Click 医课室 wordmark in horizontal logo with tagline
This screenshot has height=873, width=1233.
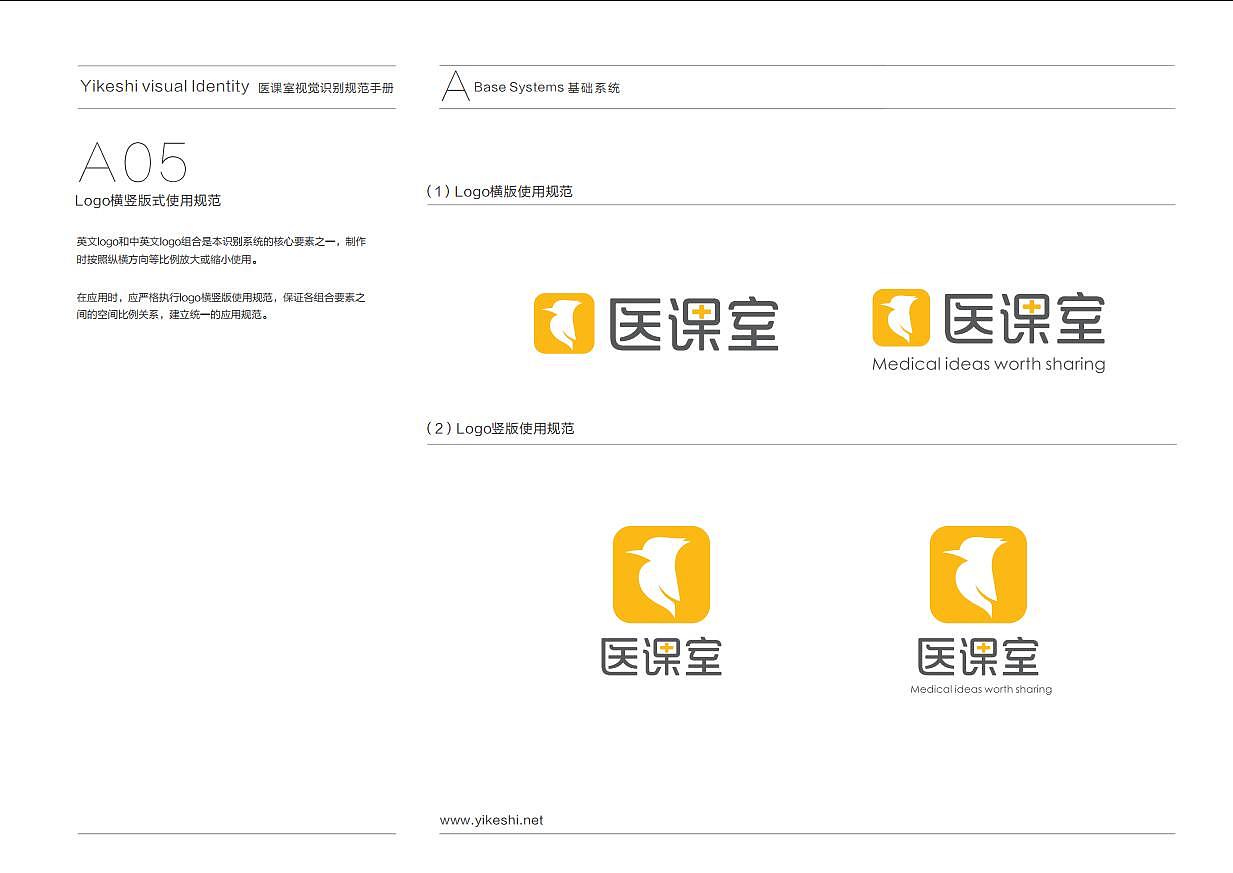click(1024, 319)
